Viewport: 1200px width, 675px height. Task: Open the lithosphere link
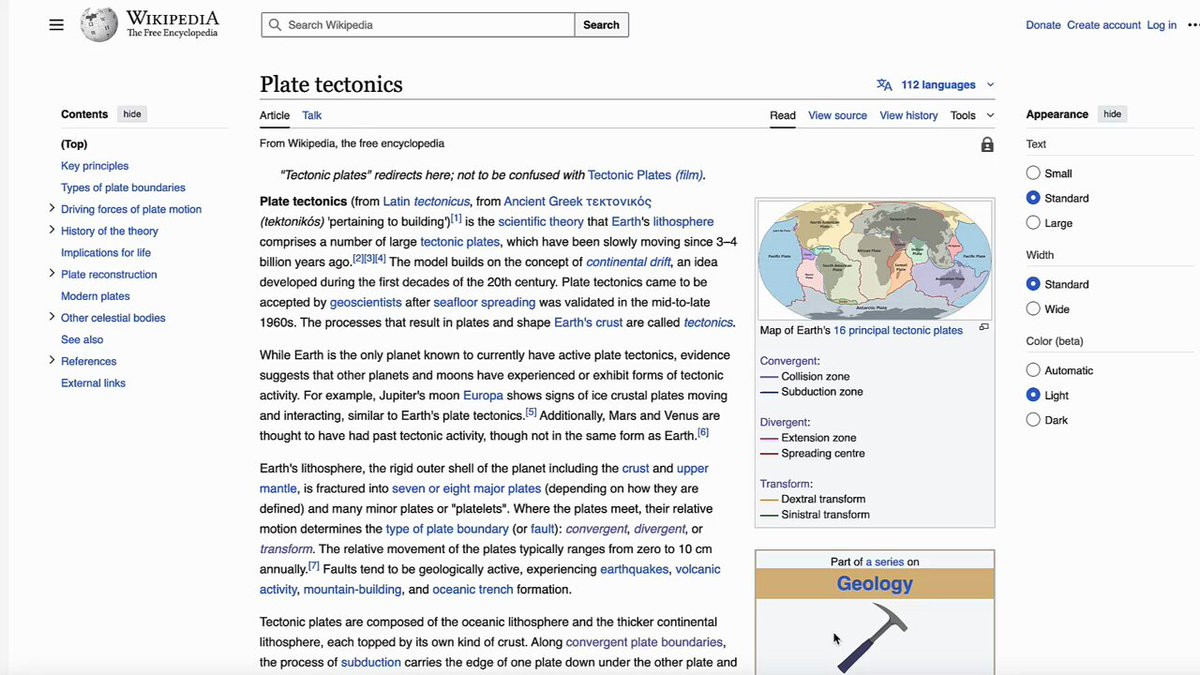[683, 222]
